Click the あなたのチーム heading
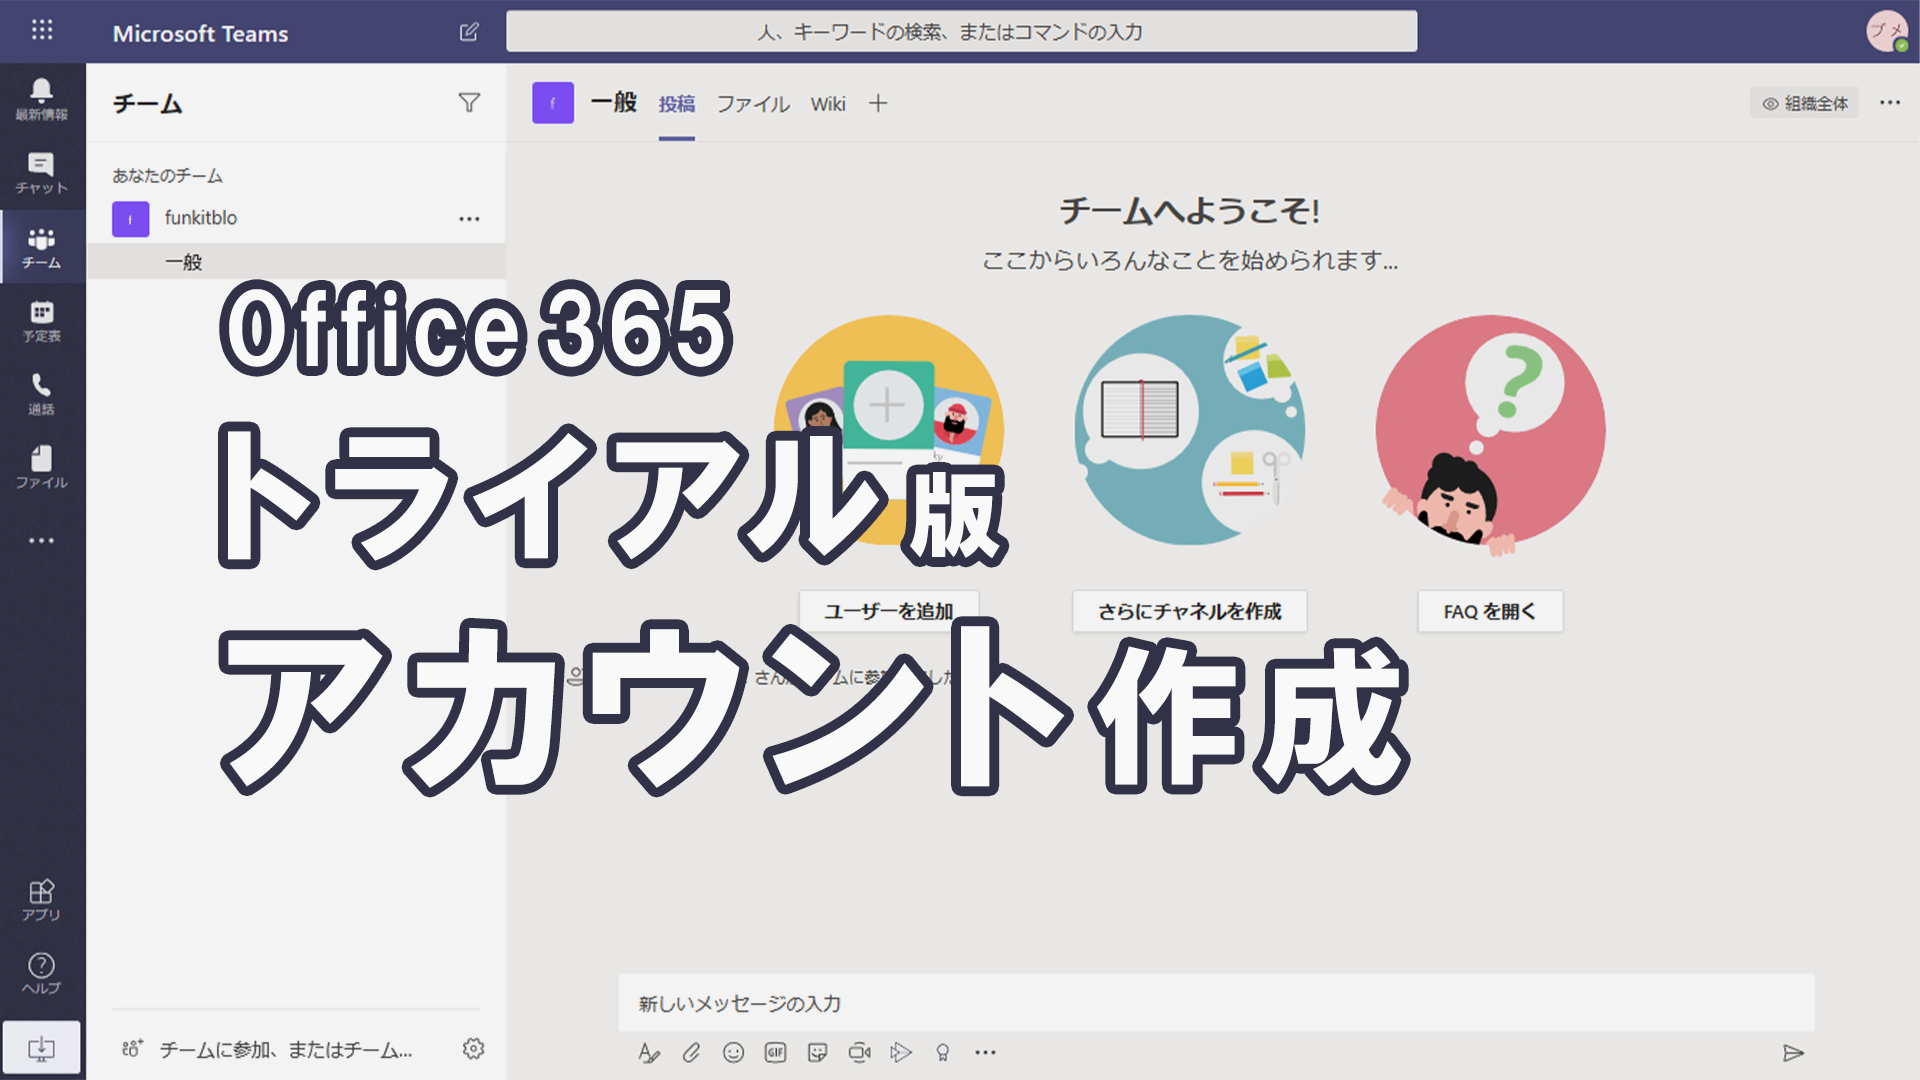The image size is (1920, 1080). 167,176
